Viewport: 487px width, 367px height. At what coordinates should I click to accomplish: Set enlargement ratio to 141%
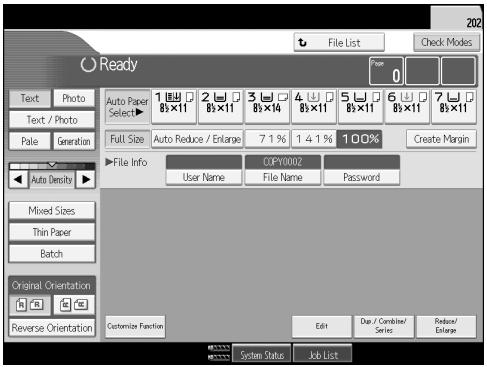[314, 139]
